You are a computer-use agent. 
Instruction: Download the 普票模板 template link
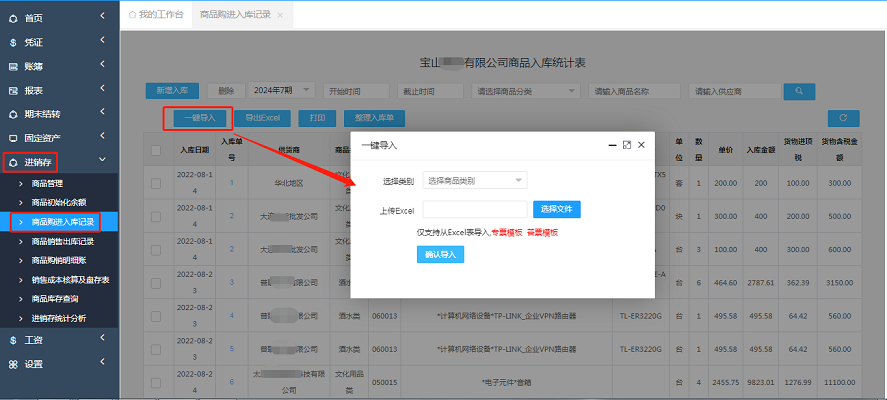pos(542,233)
